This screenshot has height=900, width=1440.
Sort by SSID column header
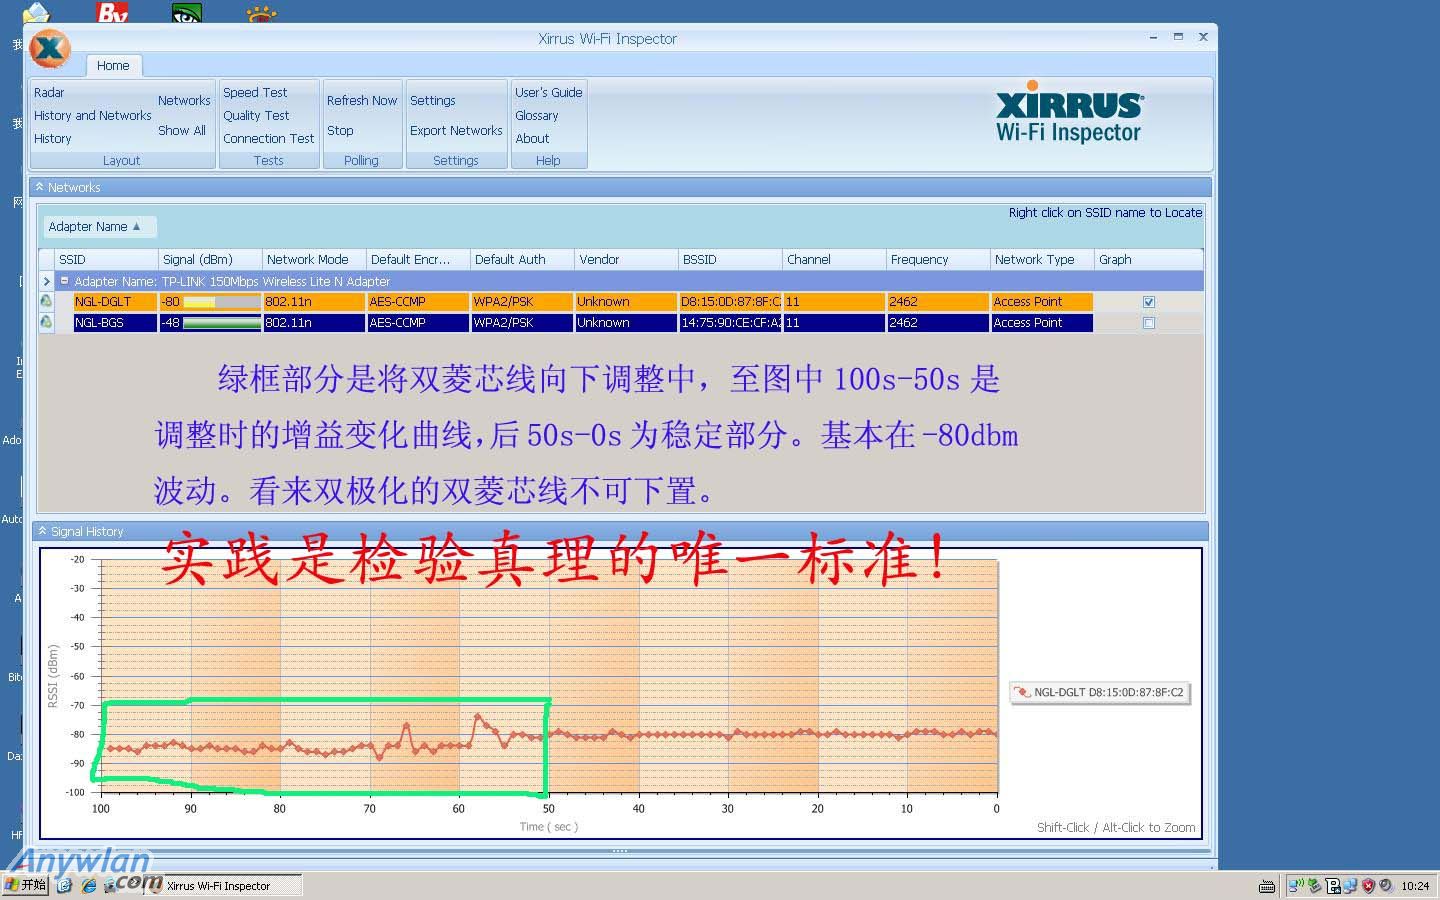click(106, 259)
